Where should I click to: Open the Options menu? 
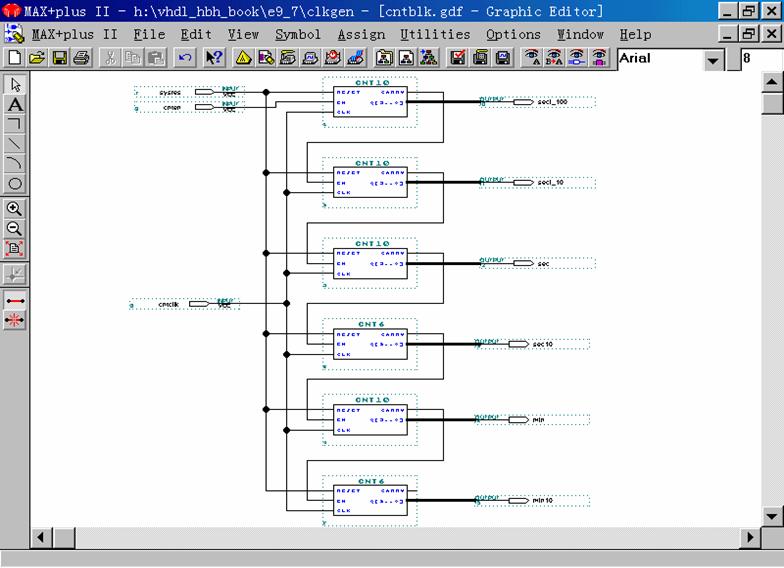coord(513,34)
